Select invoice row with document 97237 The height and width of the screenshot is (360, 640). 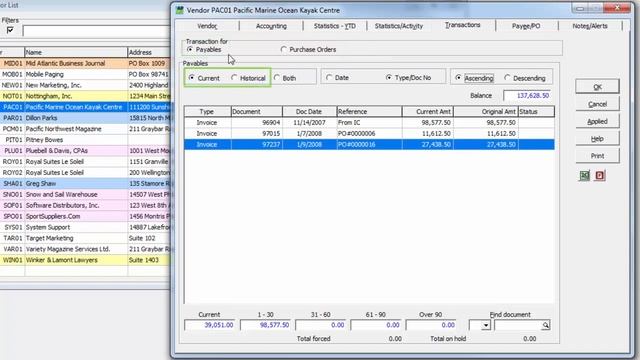click(x=369, y=144)
